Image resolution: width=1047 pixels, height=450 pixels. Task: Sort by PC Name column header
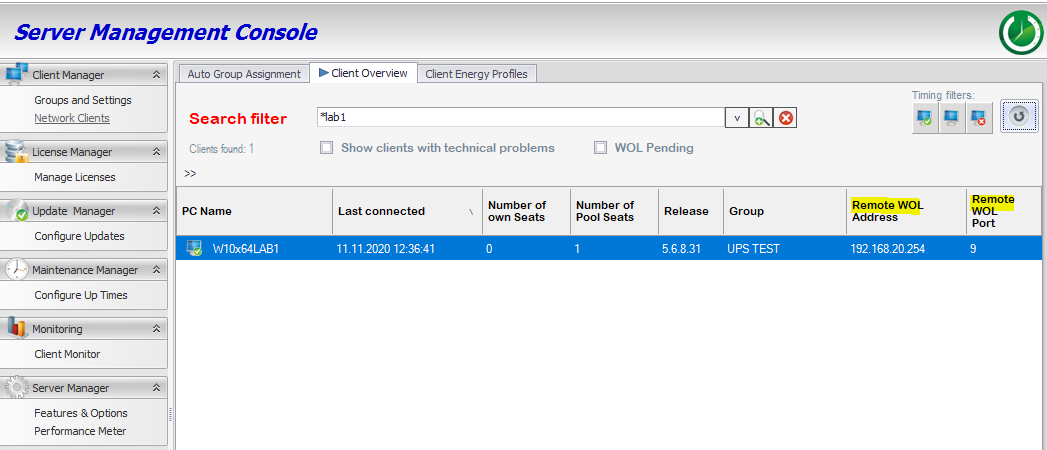click(x=254, y=211)
